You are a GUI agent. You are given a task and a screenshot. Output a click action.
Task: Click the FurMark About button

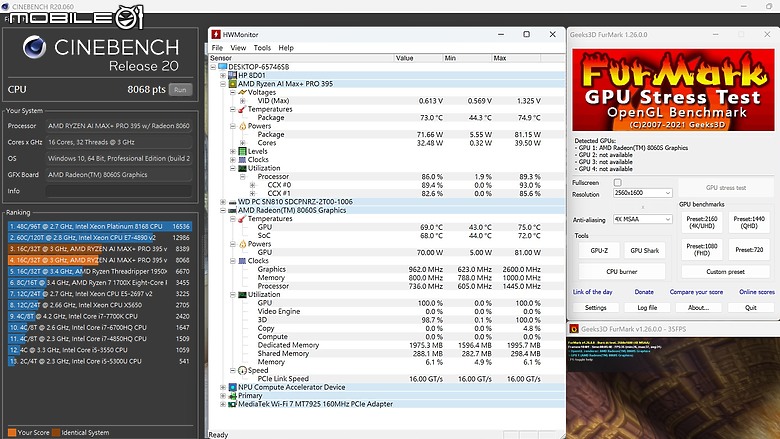pyautogui.click(x=698, y=308)
